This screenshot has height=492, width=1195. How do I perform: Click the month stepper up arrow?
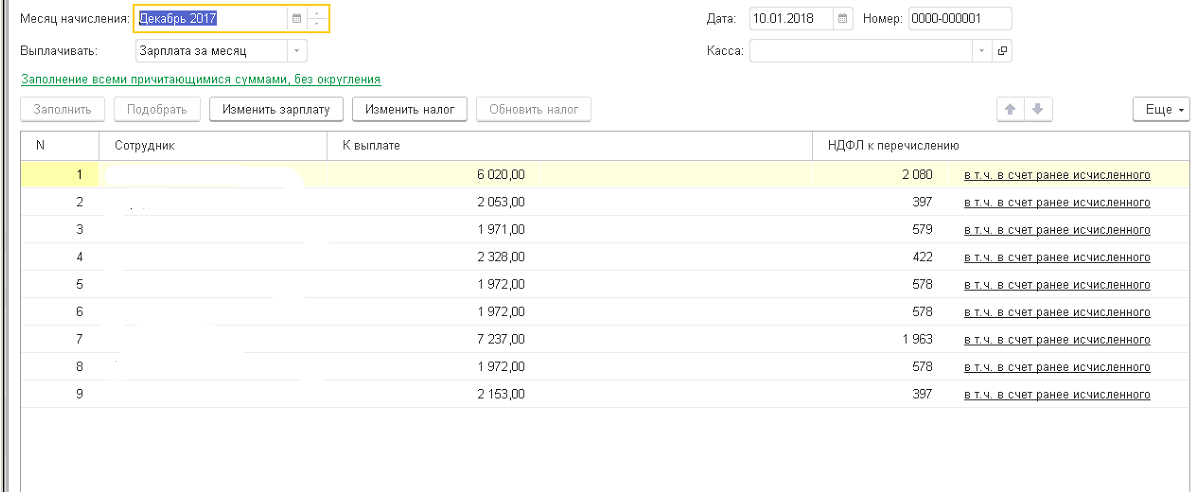tap(317, 13)
